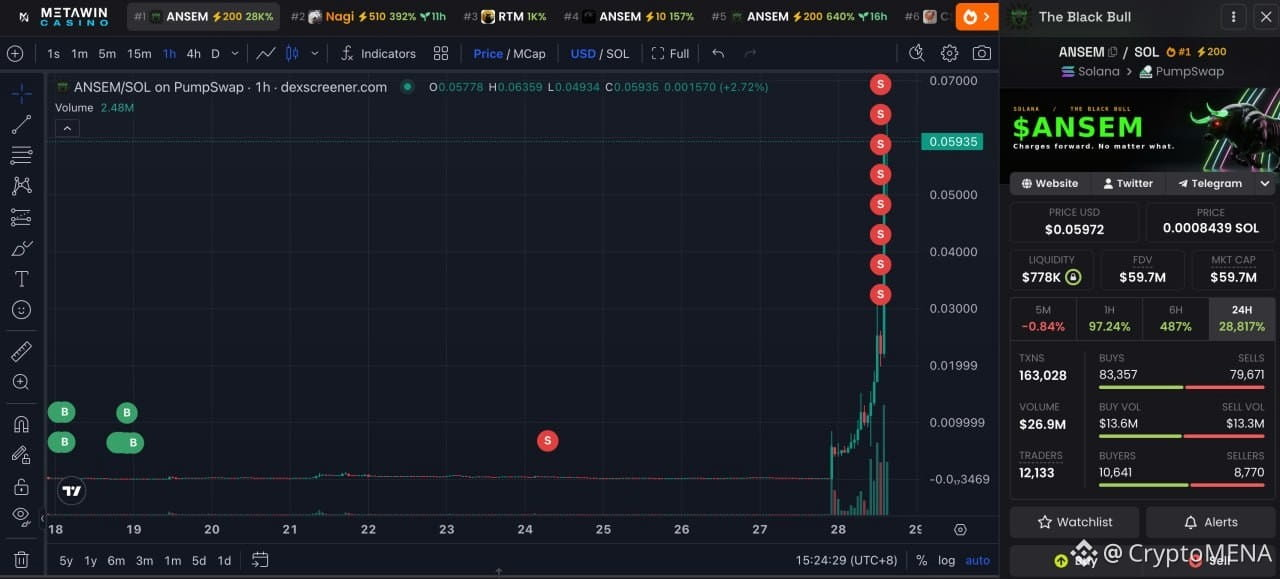Choose the line chart style

pos(265,53)
